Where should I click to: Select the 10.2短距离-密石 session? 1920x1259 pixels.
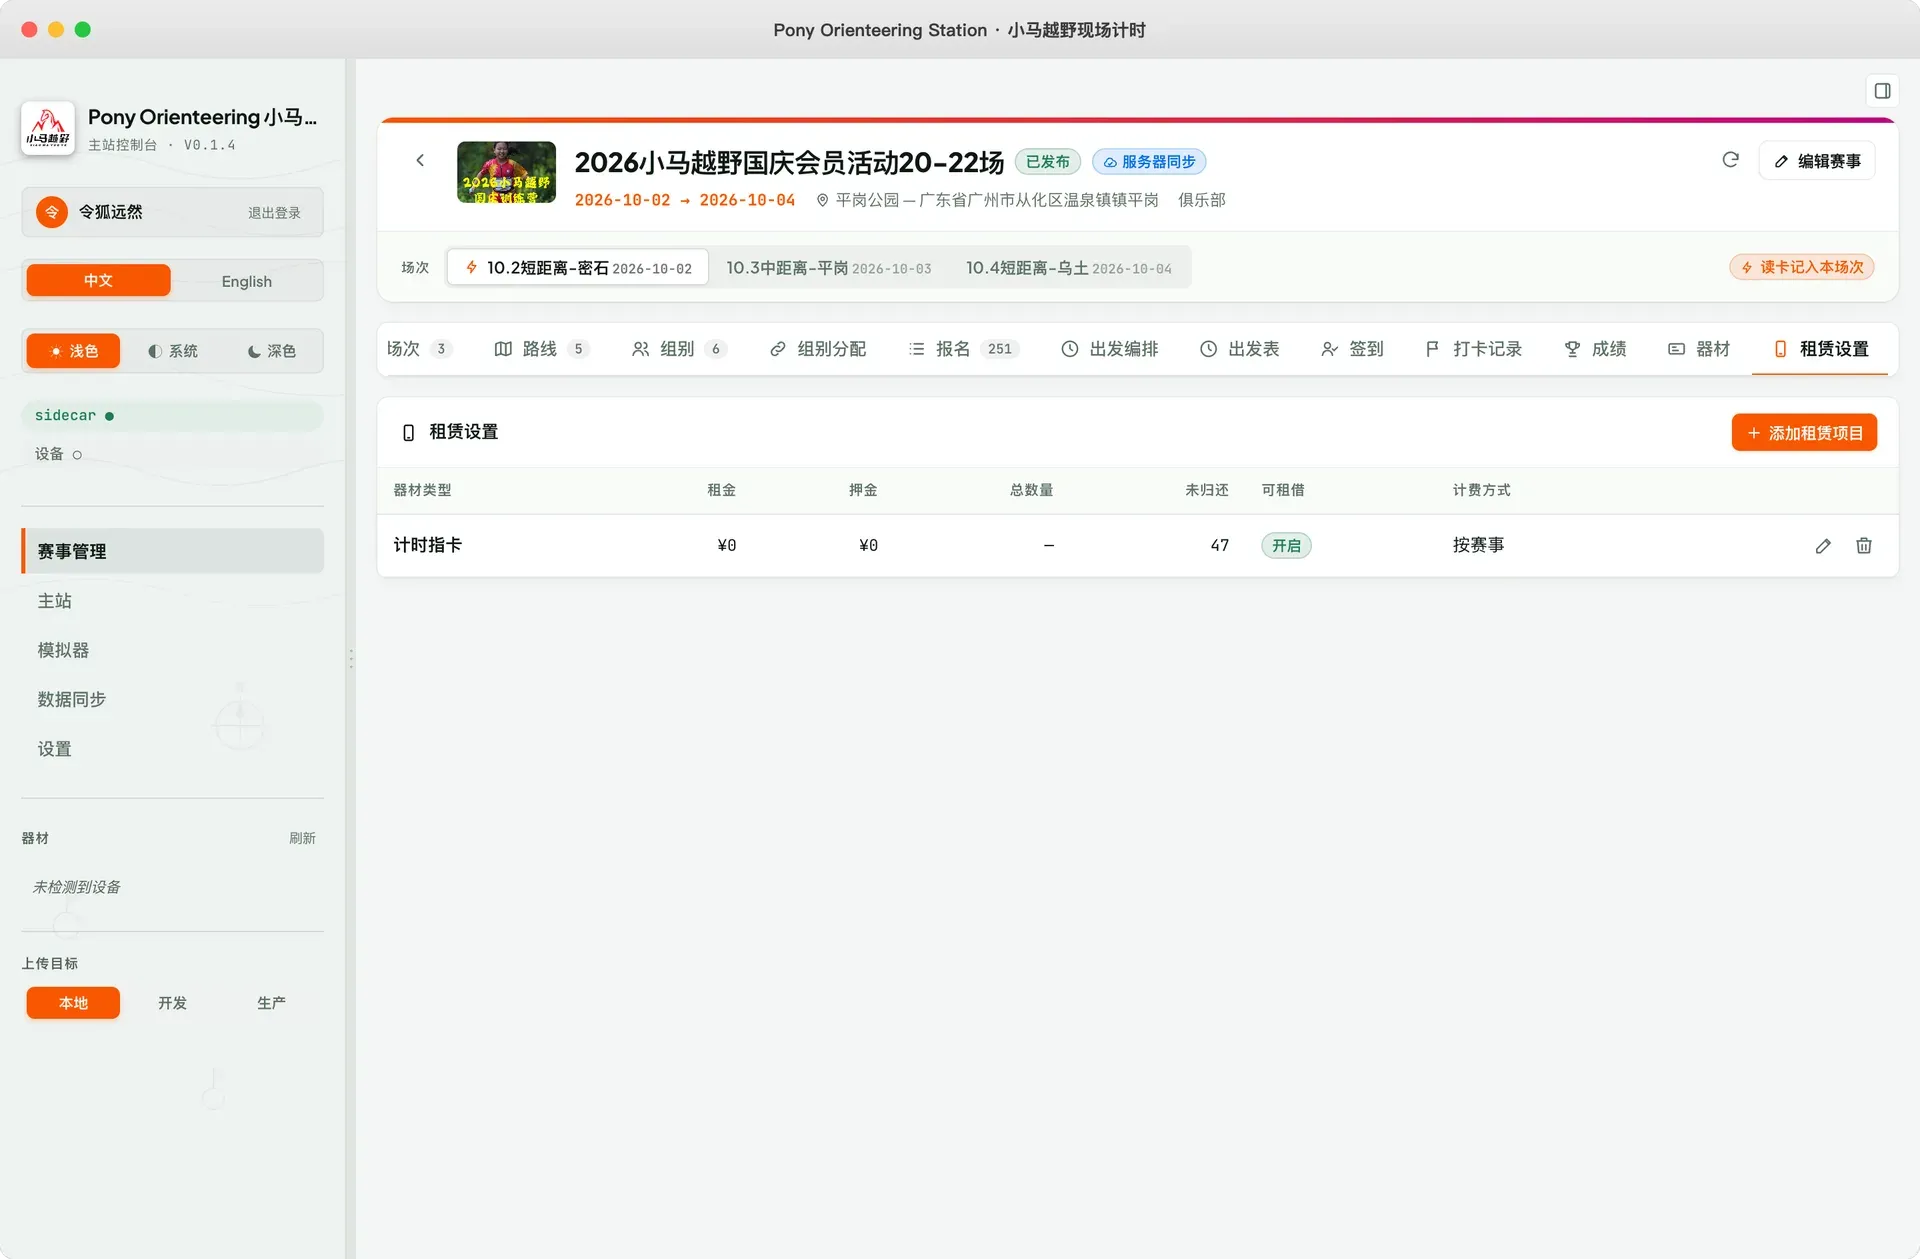[x=578, y=267]
